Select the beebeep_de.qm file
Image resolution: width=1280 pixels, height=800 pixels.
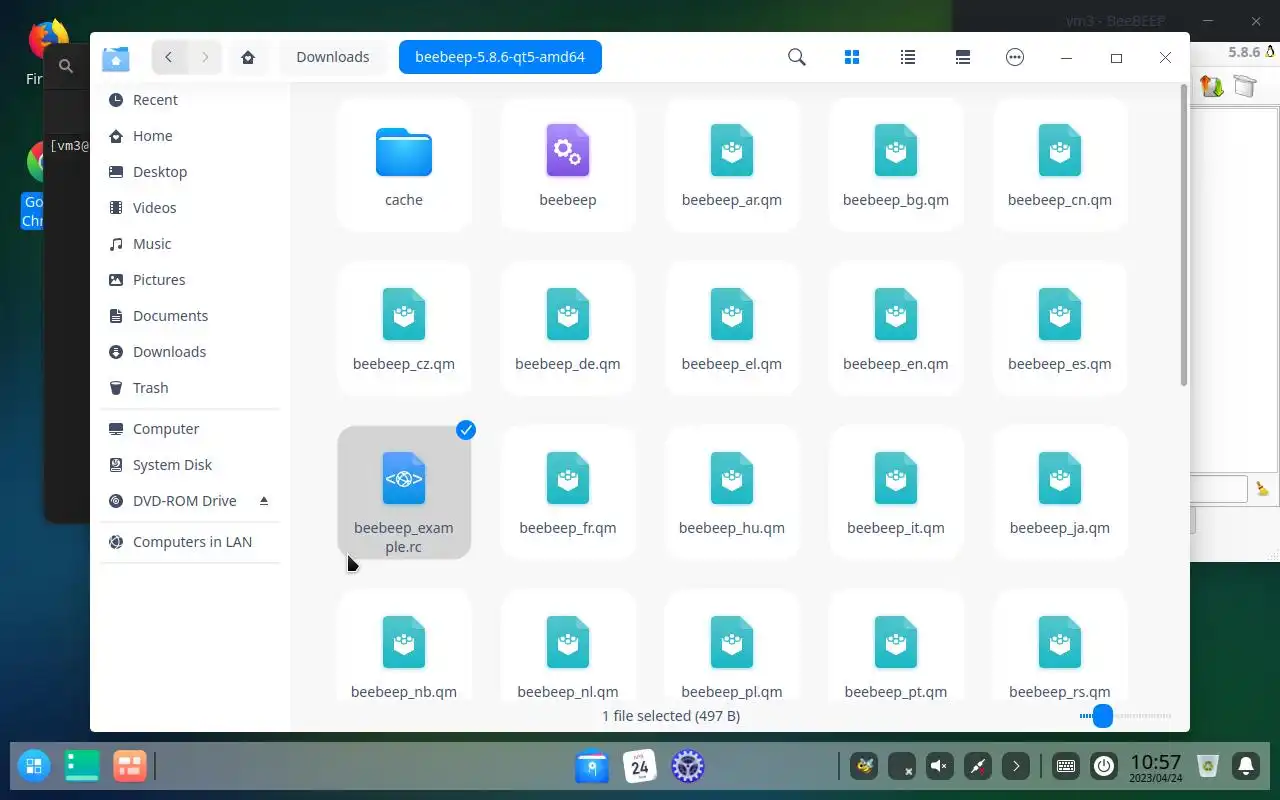click(x=568, y=329)
